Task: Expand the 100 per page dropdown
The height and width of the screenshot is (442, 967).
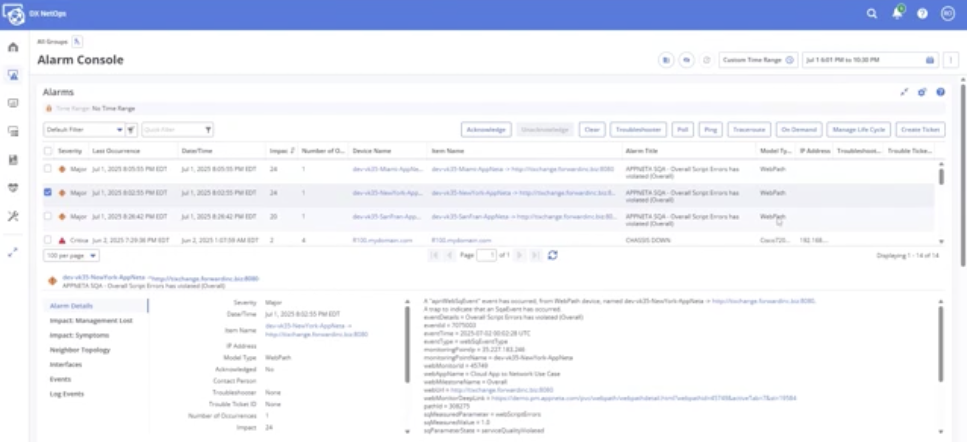Action: point(70,255)
